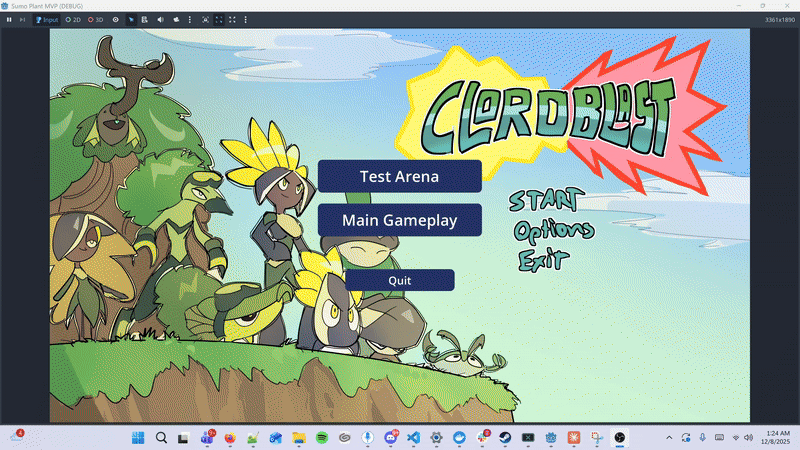Mute game audio with speaker icon
The height and width of the screenshot is (450, 800).
[161, 19]
